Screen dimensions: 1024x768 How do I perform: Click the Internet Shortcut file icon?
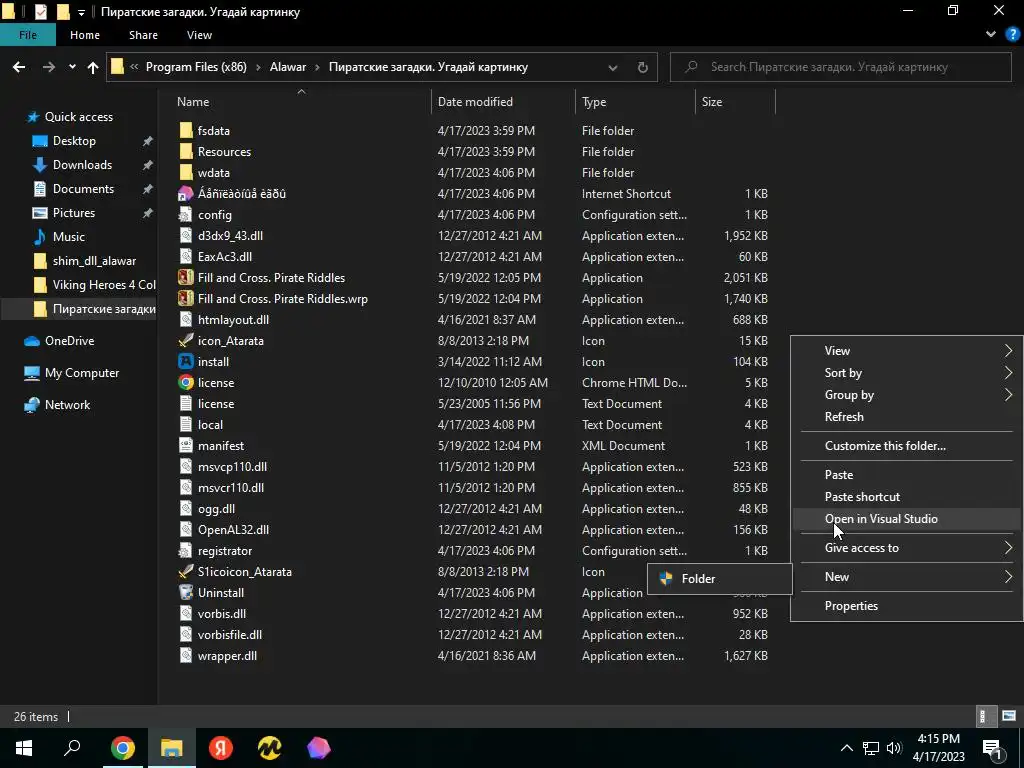pyautogui.click(x=186, y=193)
